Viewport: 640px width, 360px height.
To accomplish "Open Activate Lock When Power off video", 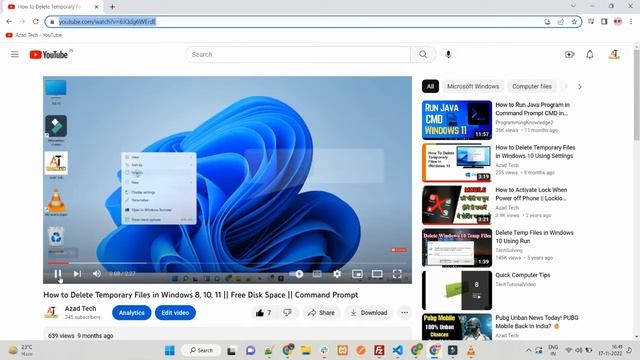I will point(457,205).
